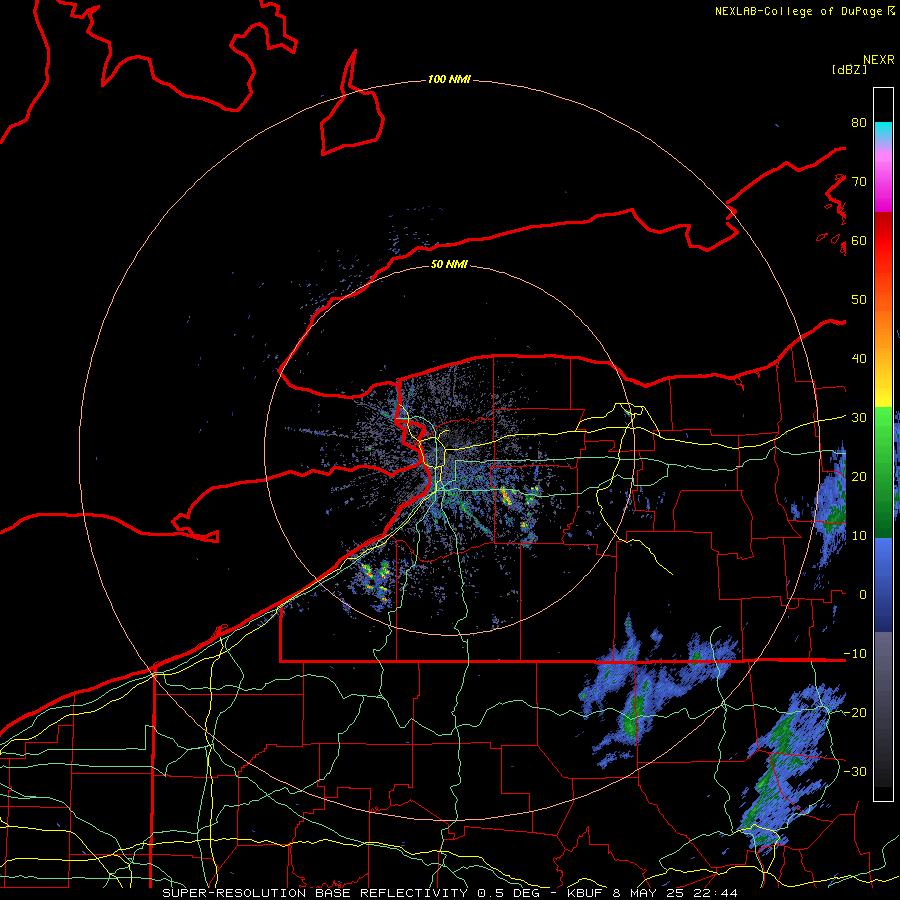Click the 60 dBZ scale value

[x=859, y=240]
